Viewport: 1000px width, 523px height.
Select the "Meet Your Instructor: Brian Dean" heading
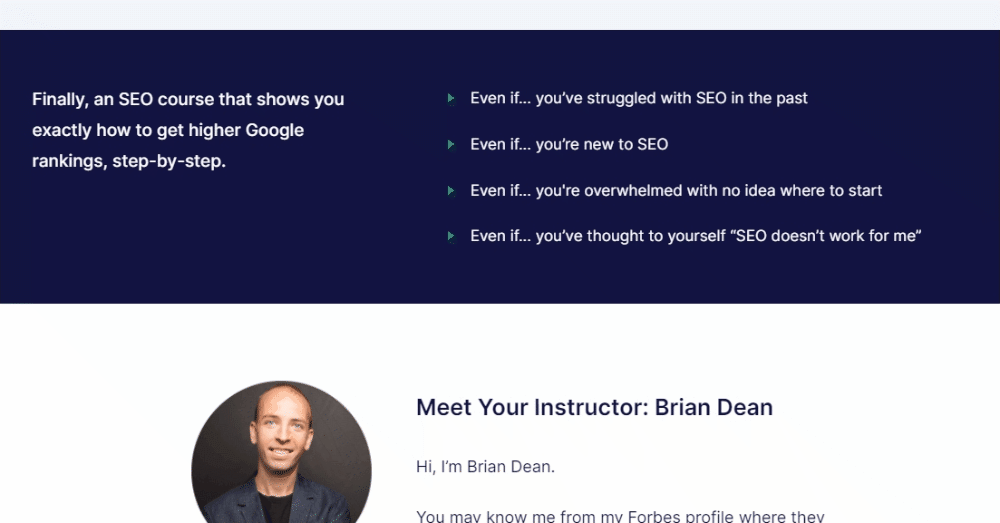[x=594, y=408]
